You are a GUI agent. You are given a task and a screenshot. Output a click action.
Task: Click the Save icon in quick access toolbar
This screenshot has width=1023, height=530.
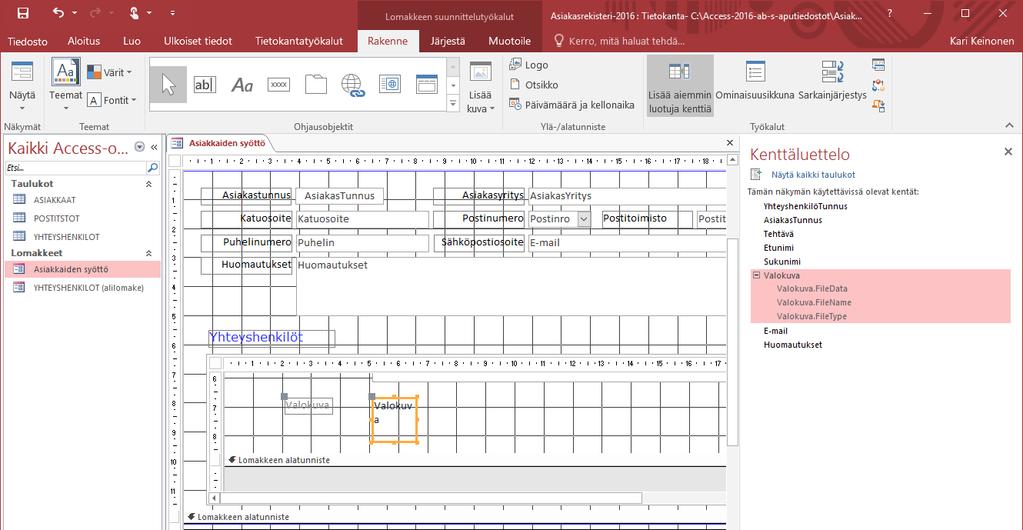click(23, 12)
